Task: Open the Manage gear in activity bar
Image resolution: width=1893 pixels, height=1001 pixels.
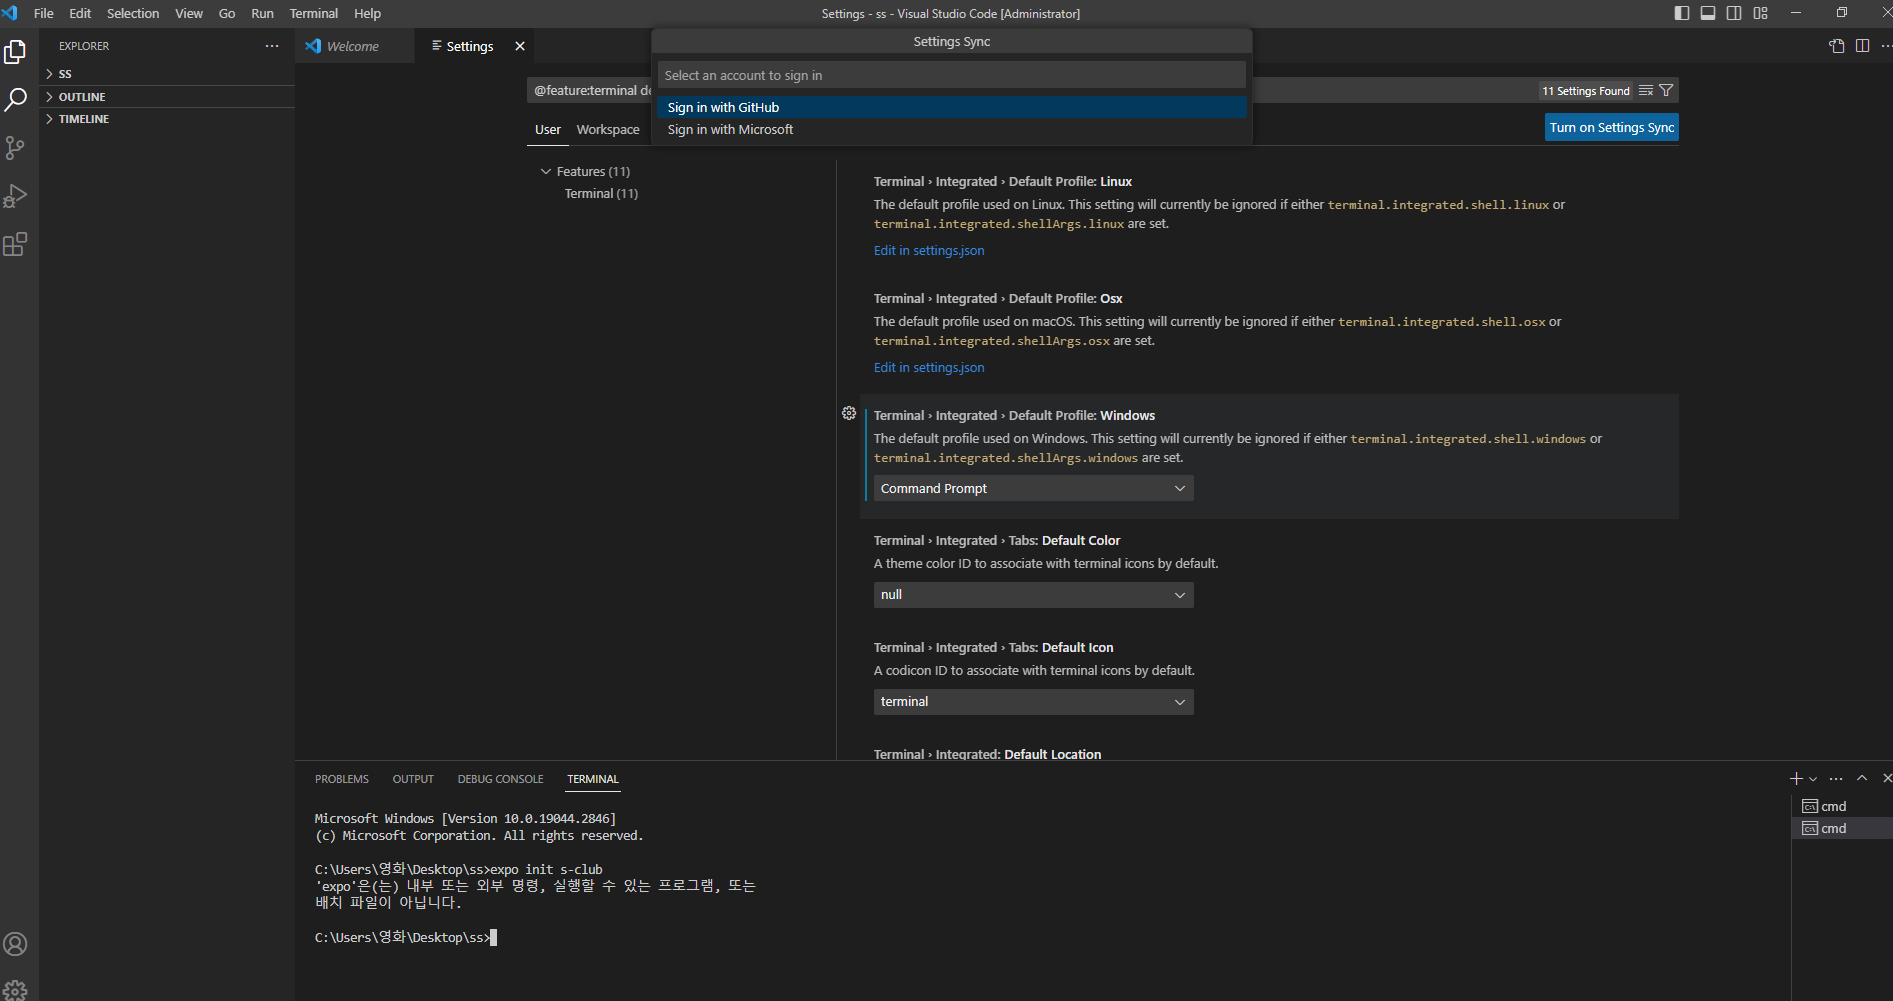Action: pyautogui.click(x=15, y=990)
